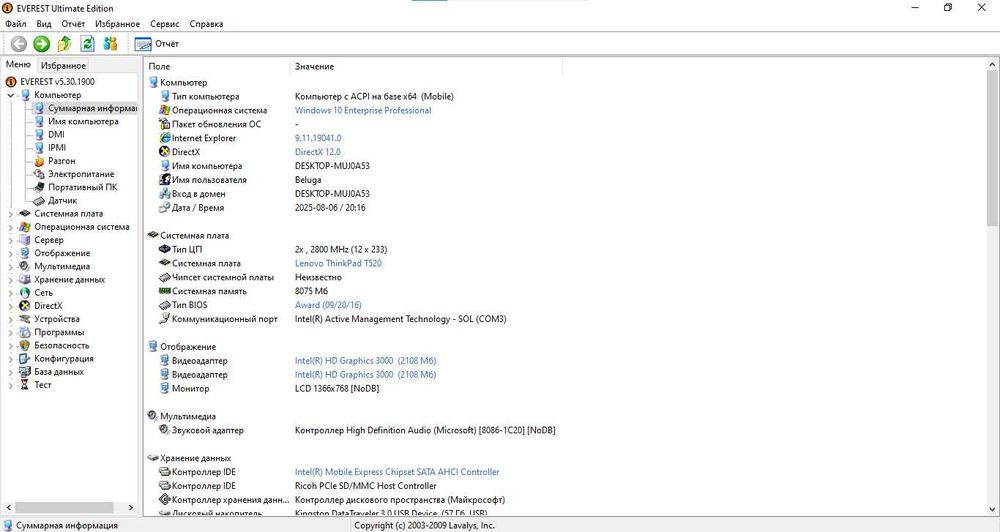Expand the Мультимедиа tree node
The width and height of the screenshot is (1000, 532).
point(10,267)
